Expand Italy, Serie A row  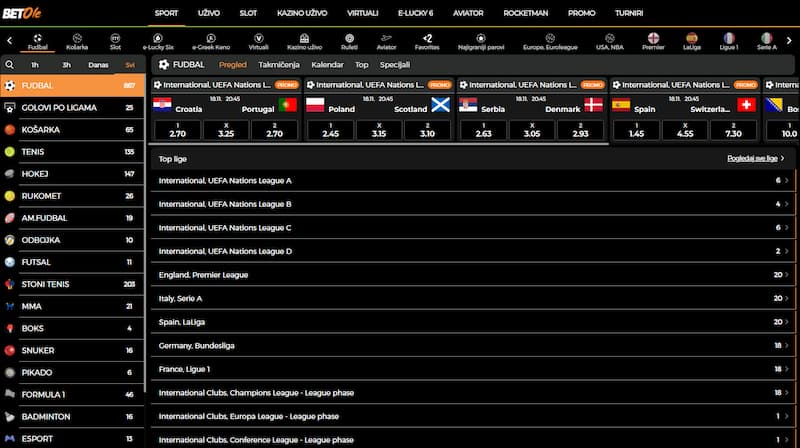click(x=473, y=298)
